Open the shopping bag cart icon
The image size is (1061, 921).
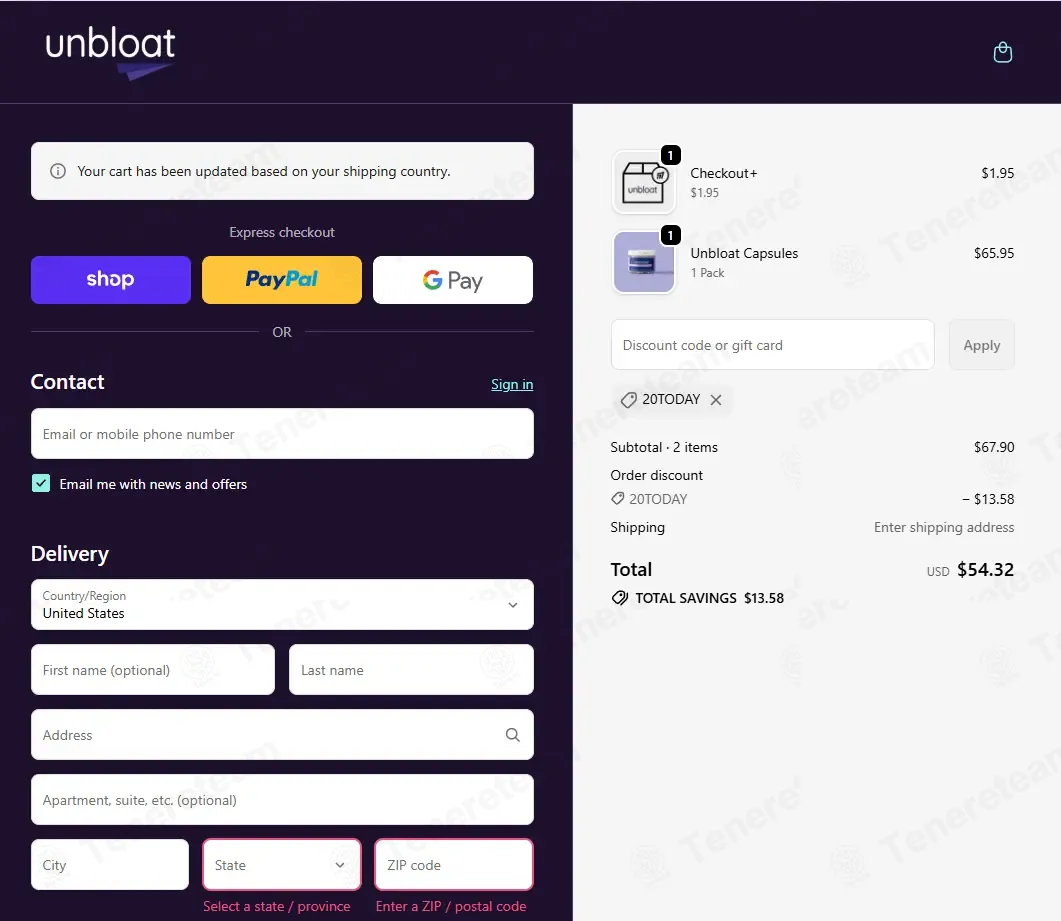[x=1002, y=52]
